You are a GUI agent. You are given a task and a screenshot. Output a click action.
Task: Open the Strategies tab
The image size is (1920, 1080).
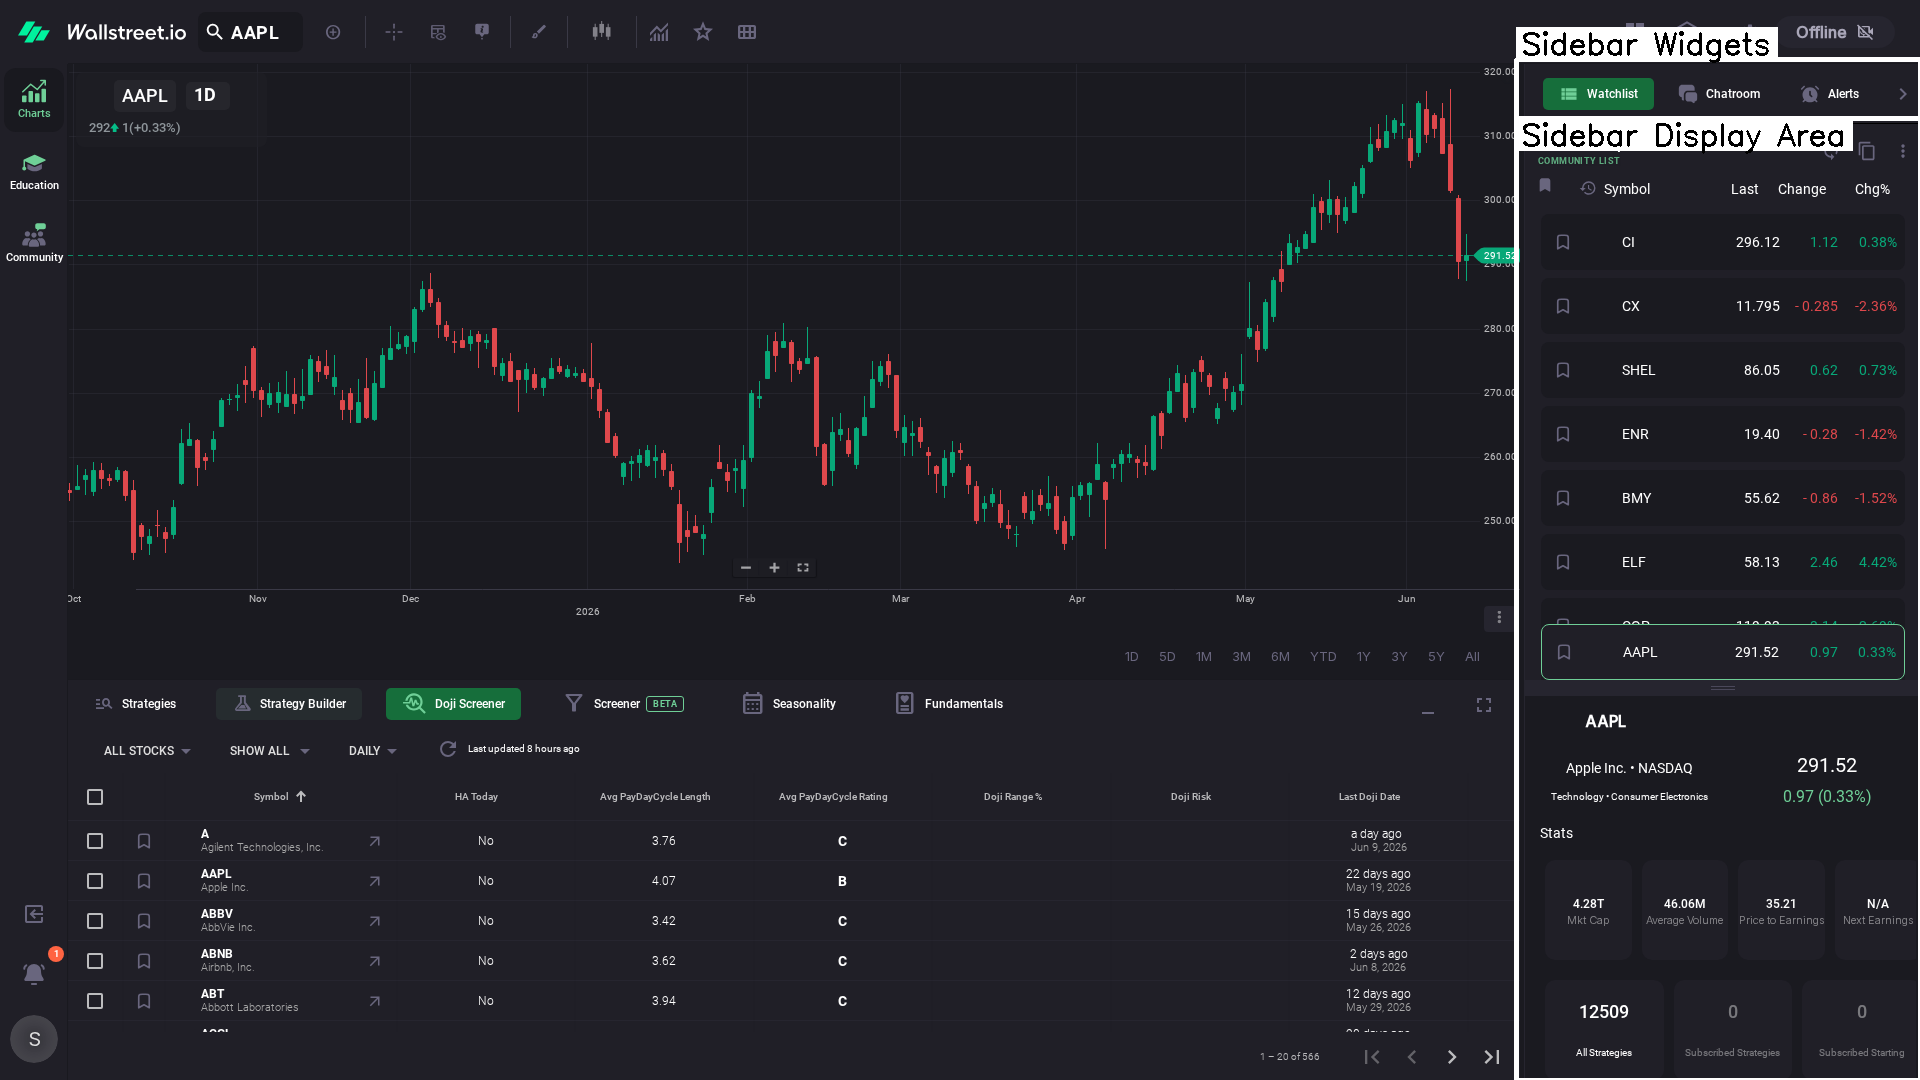pyautogui.click(x=136, y=704)
